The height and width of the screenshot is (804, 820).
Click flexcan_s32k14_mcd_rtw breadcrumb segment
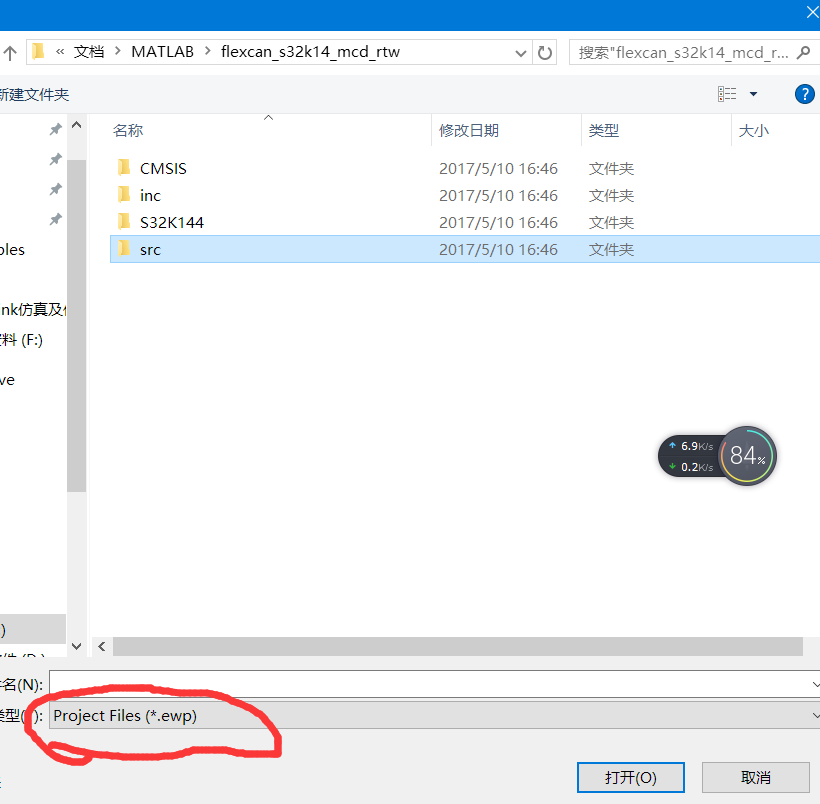pyautogui.click(x=310, y=52)
